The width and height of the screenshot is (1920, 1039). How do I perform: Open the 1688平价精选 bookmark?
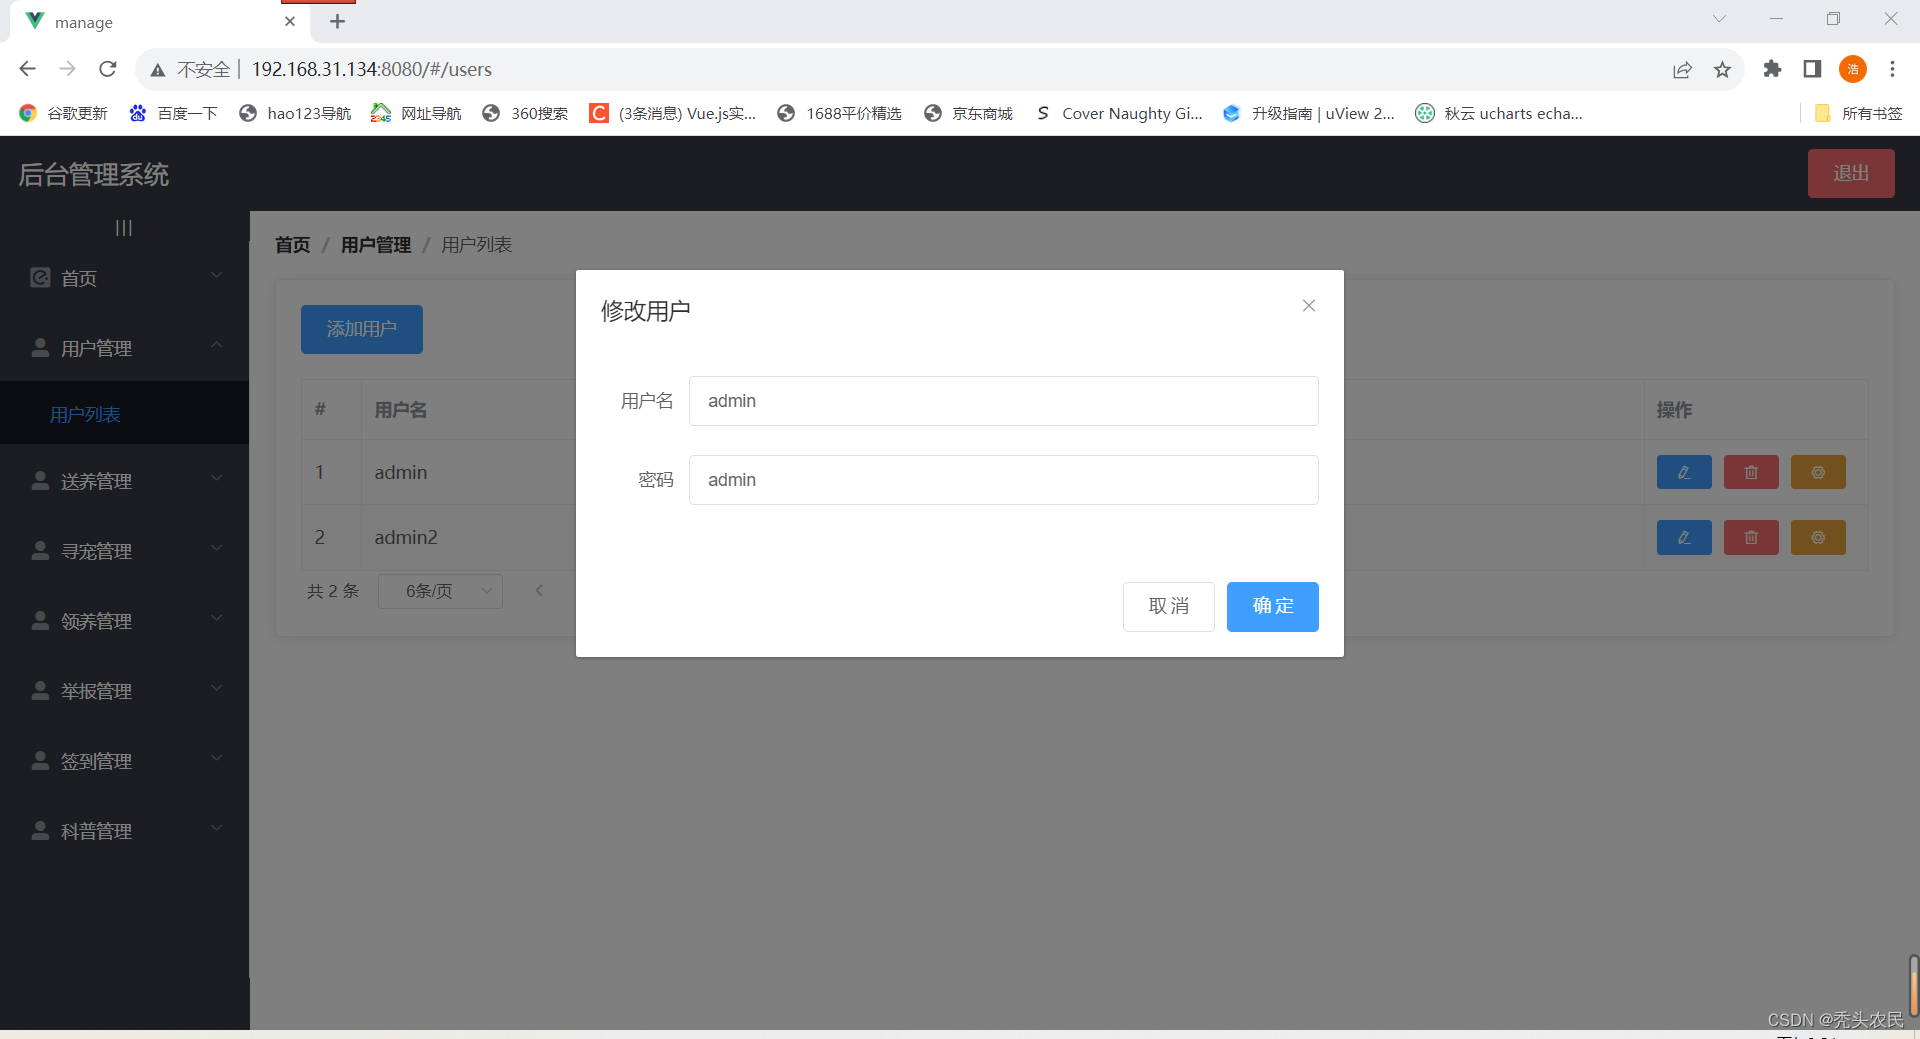tap(839, 113)
